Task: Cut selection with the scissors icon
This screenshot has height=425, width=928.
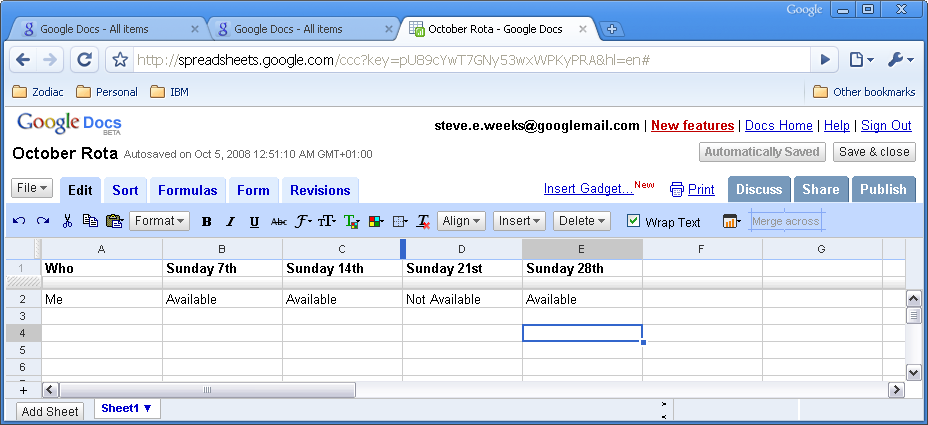Action: tap(67, 221)
